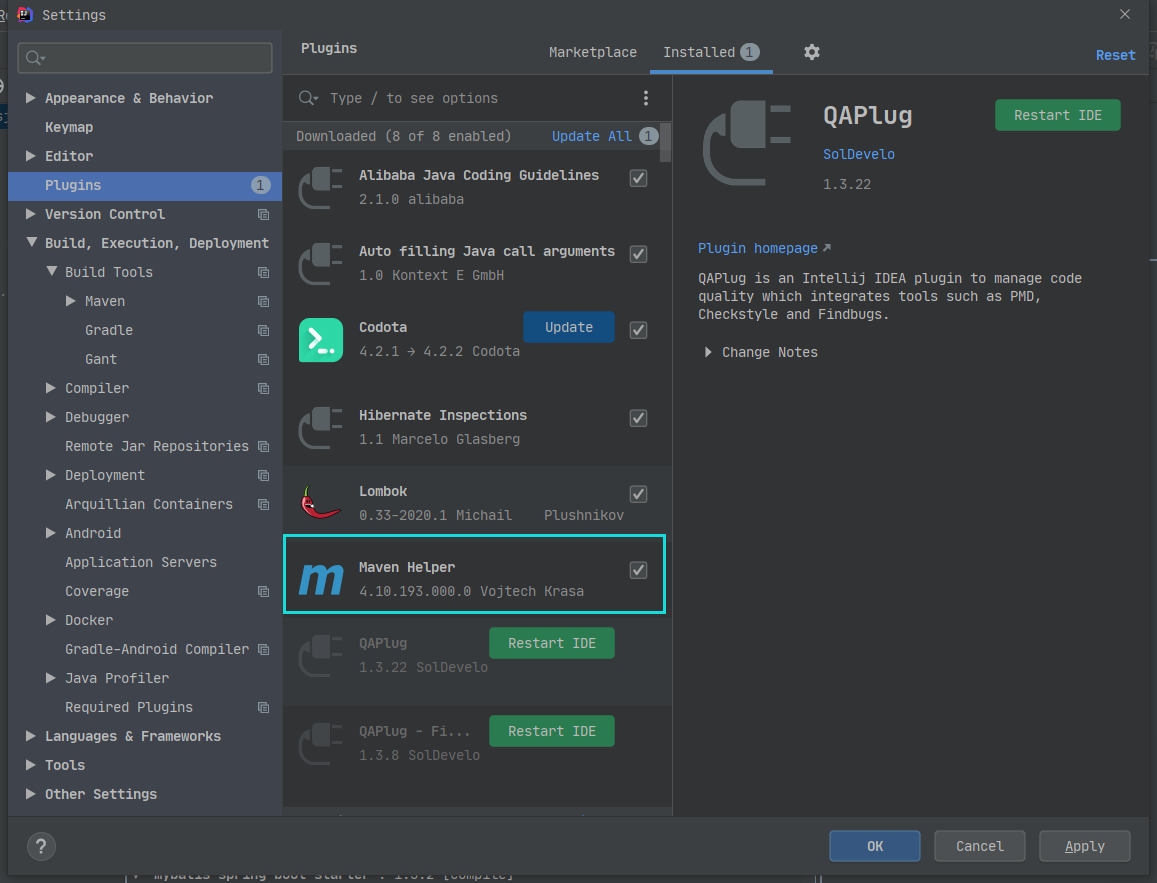This screenshot has height=883, width=1157.
Task: Click the project-level icon next to Deployment
Action: [263, 476]
